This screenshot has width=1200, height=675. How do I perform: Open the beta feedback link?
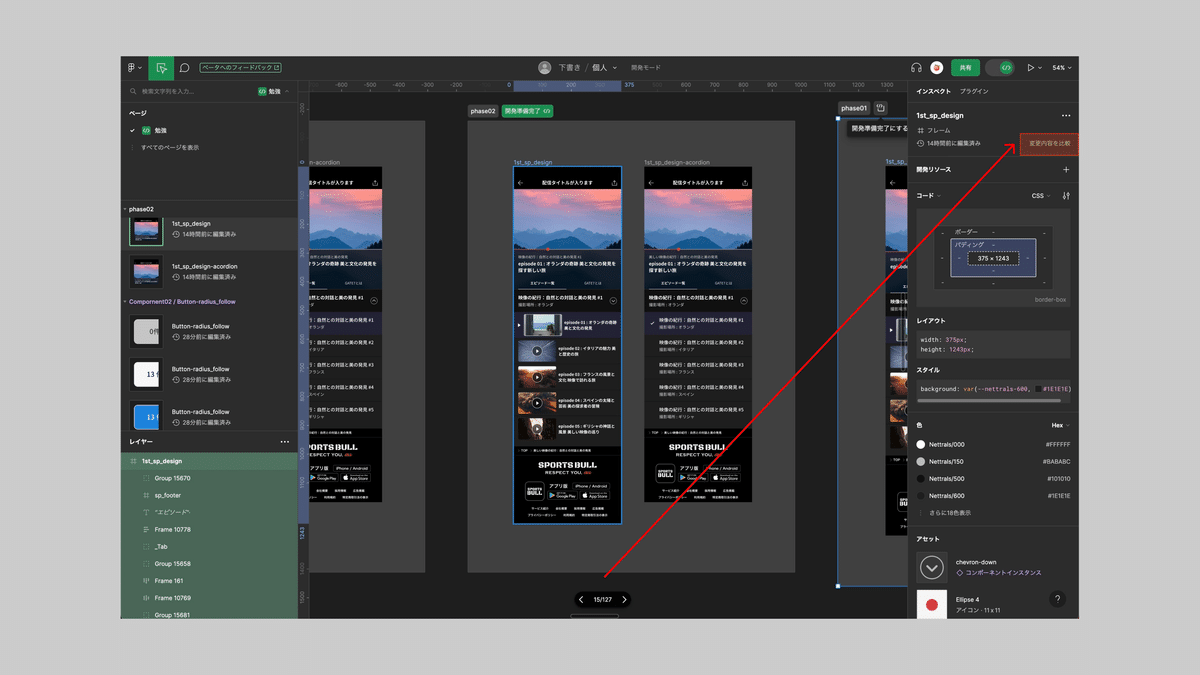click(240, 68)
